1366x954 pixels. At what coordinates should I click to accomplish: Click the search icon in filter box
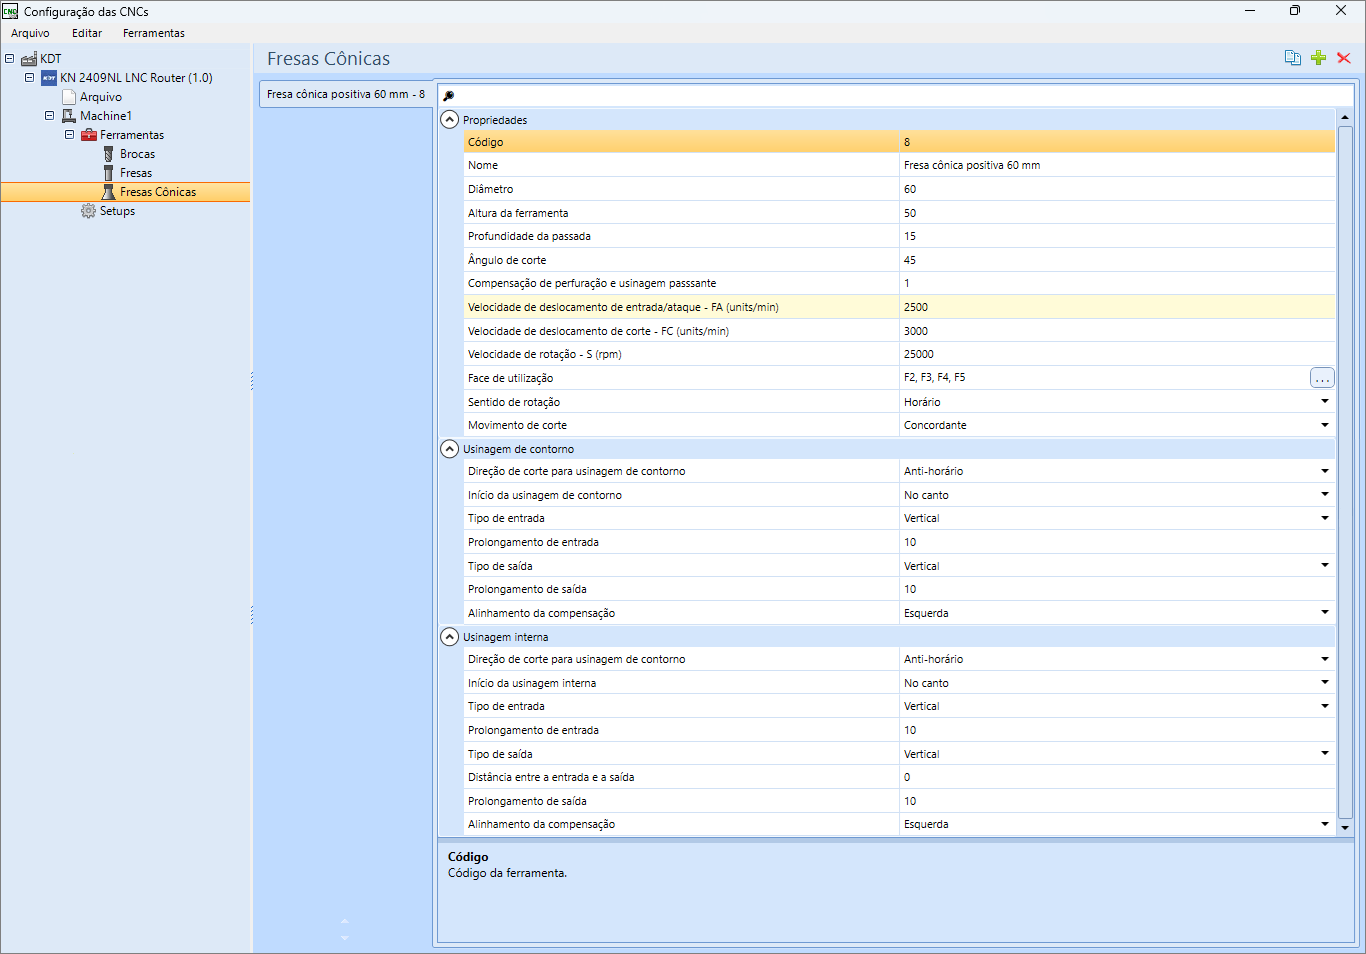[x=449, y=96]
